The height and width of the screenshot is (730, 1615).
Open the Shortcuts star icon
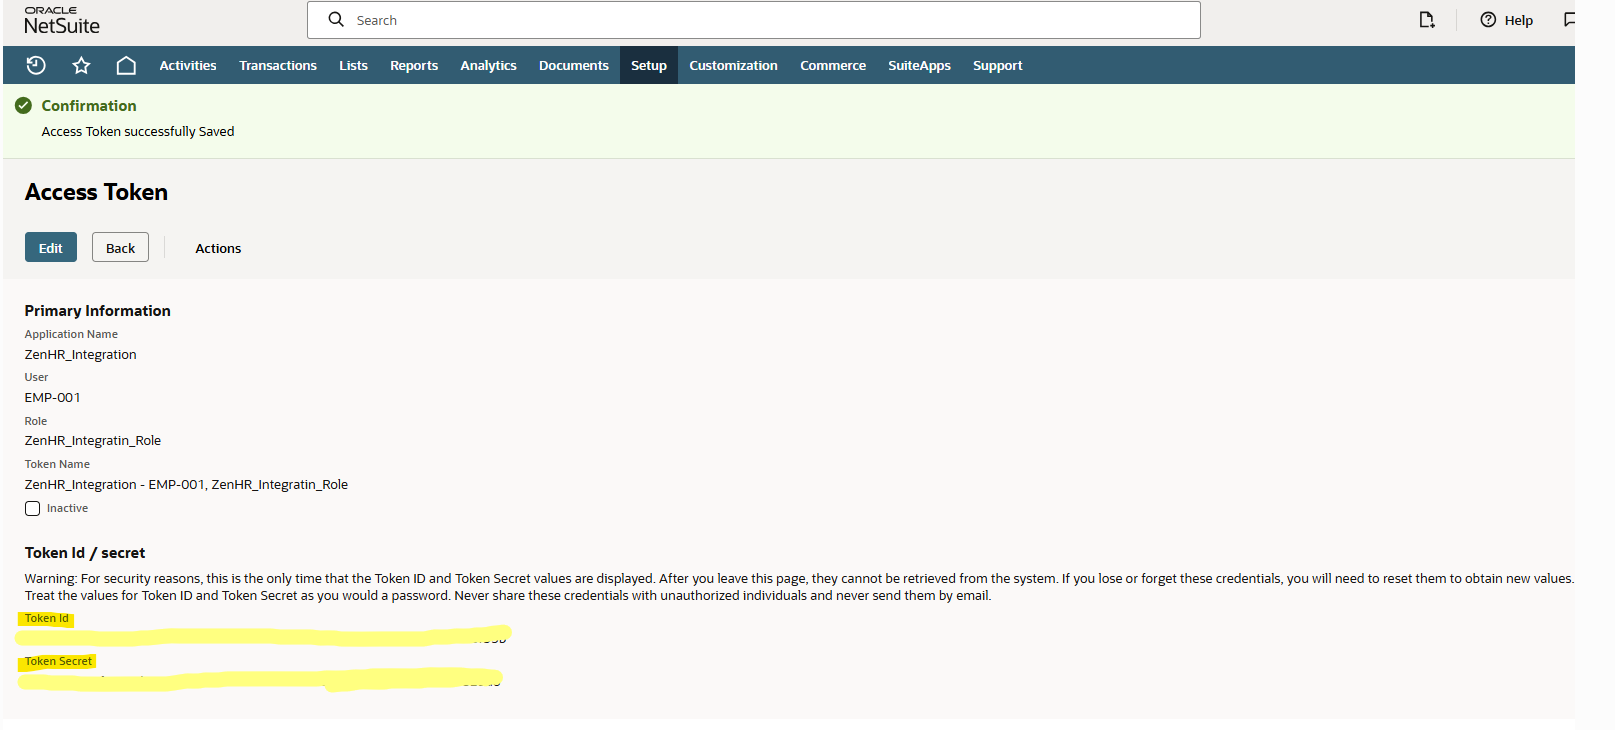coord(81,65)
